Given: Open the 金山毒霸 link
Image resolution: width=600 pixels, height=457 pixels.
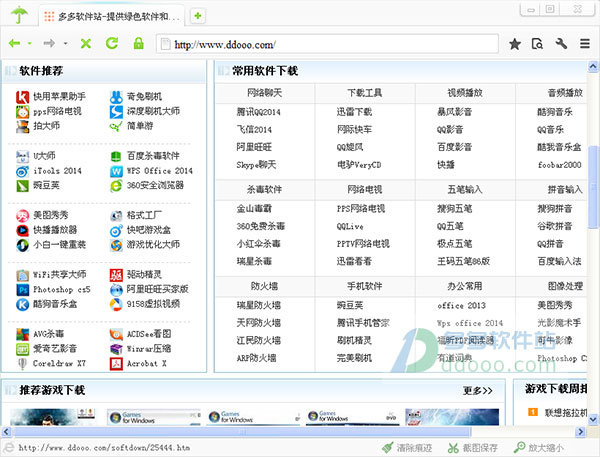Looking at the screenshot, I should coord(254,209).
